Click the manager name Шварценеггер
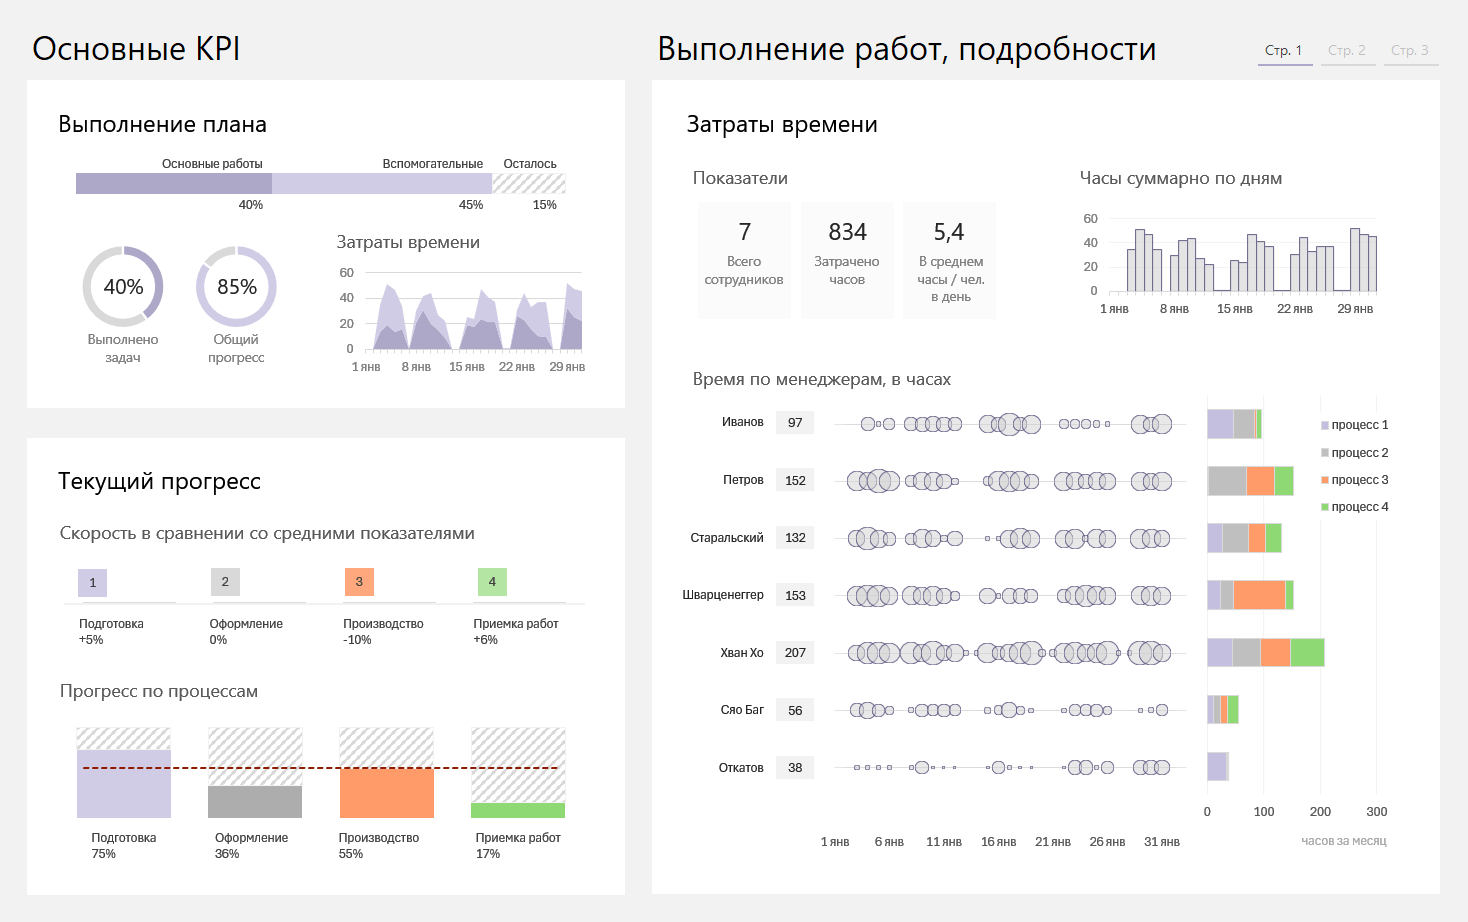 pos(723,595)
